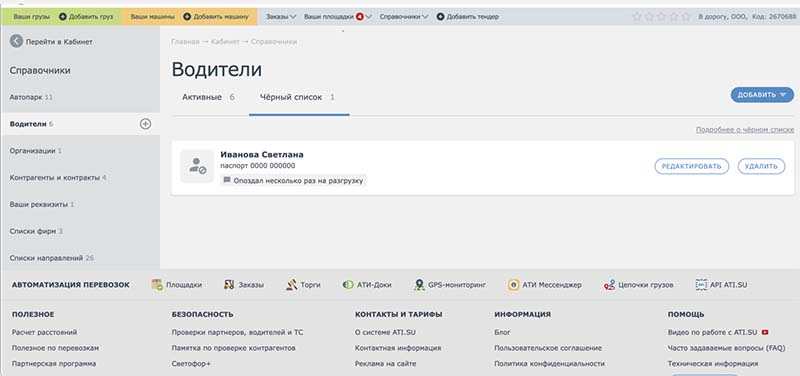Click the driver name Иванова Светлана
The height and width of the screenshot is (376, 800).
(262, 155)
